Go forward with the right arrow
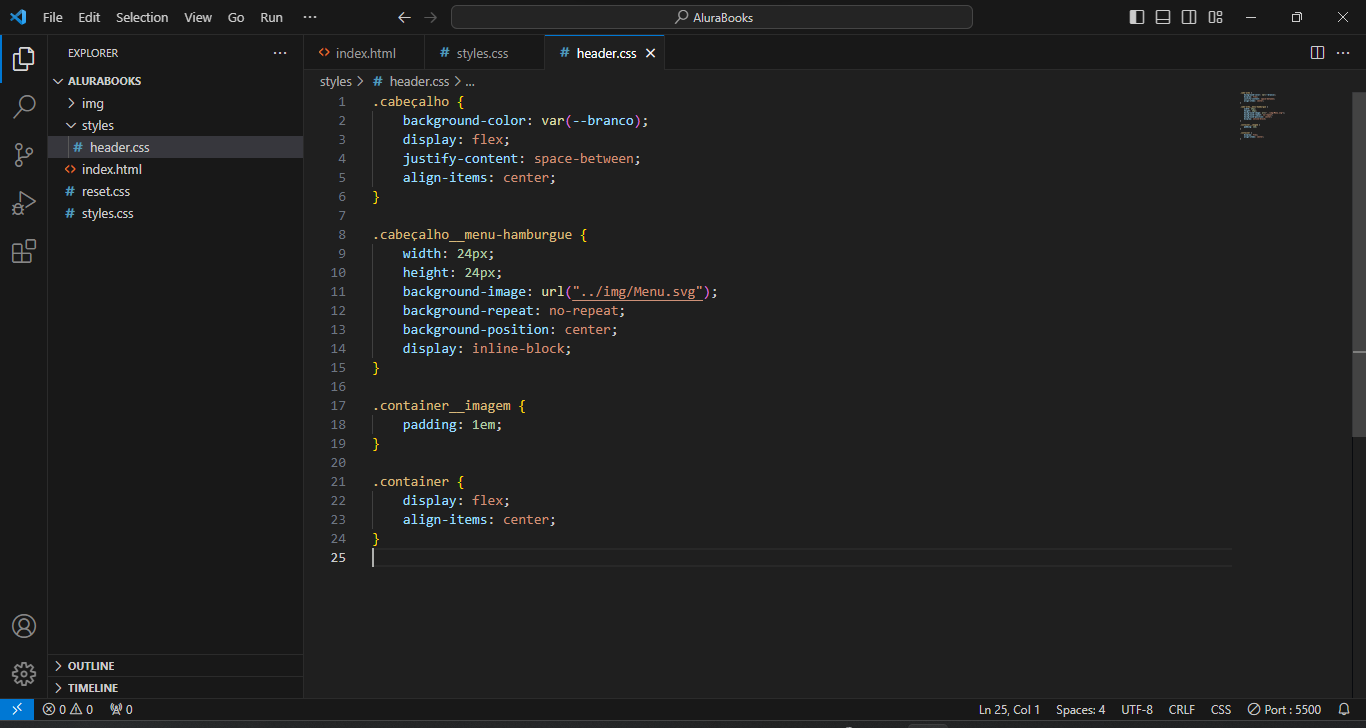The image size is (1366, 728). tap(430, 17)
